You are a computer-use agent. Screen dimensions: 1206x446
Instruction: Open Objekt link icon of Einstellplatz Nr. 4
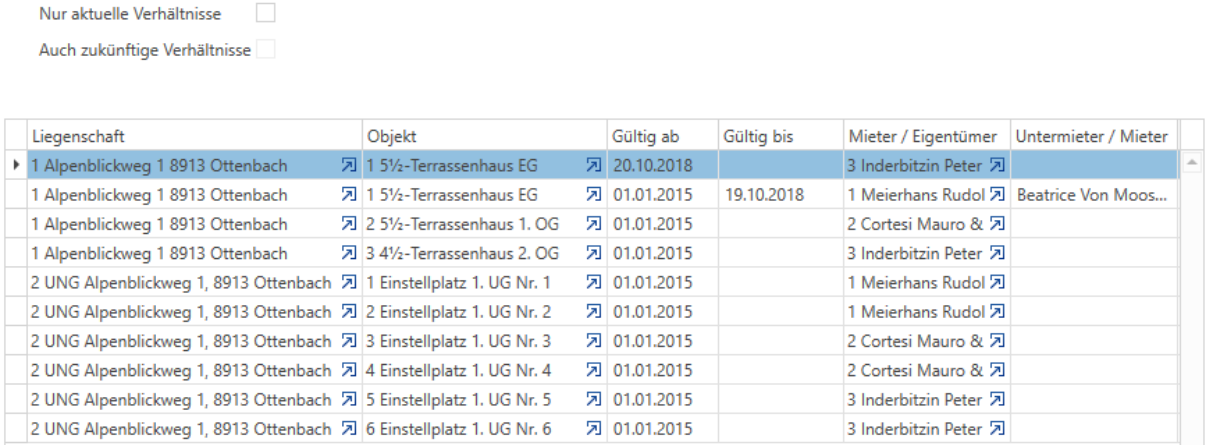tap(593, 370)
